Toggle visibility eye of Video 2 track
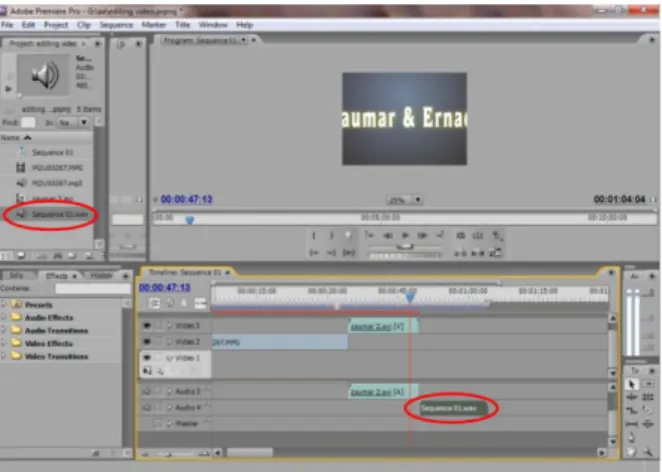This screenshot has height=472, width=662. point(147,342)
